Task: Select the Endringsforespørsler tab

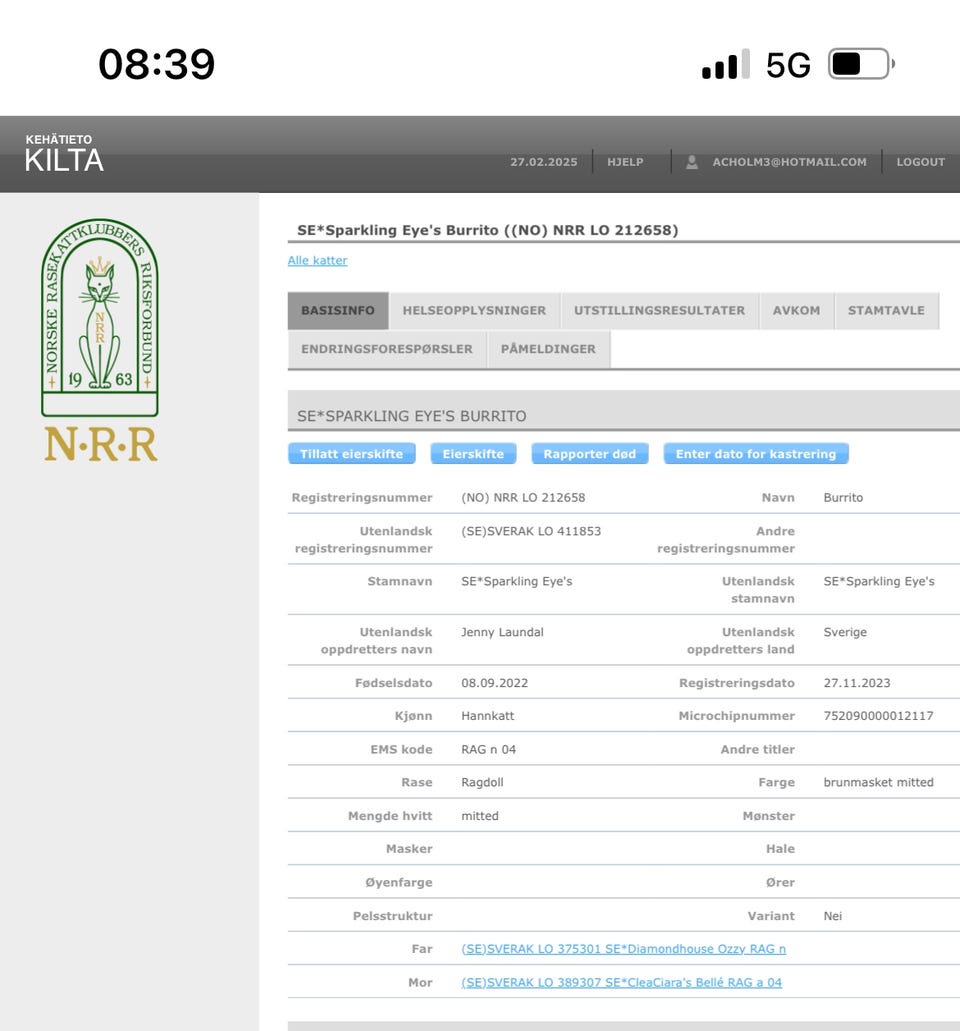Action: pyautogui.click(x=387, y=349)
